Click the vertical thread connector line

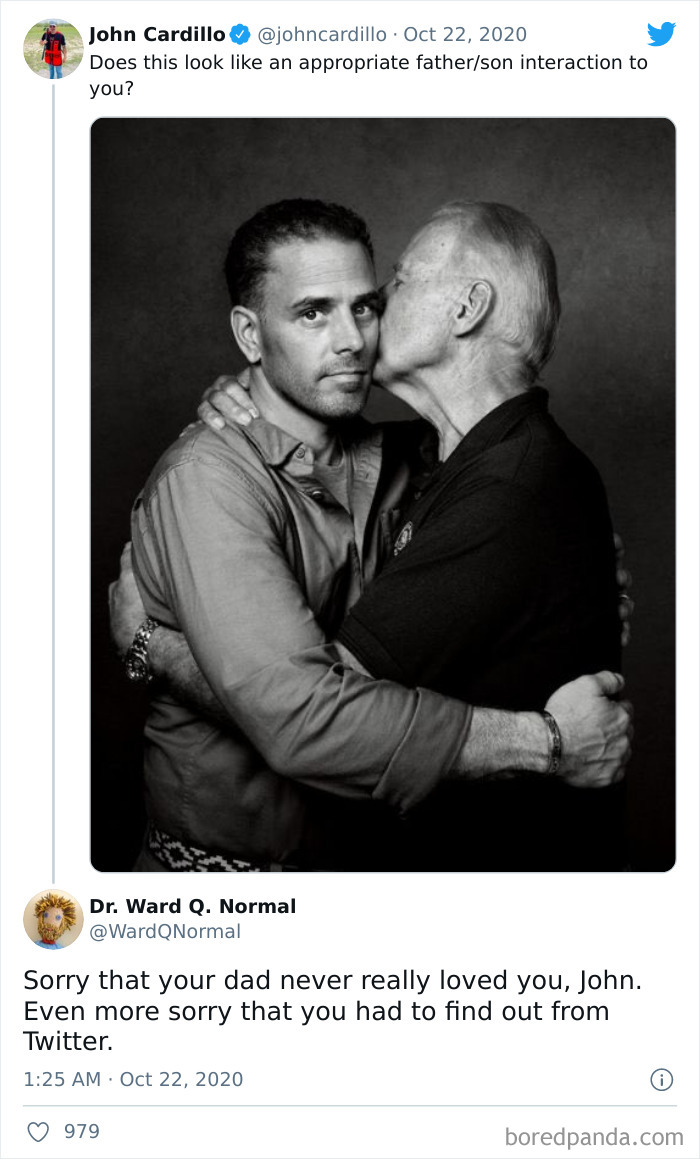click(52, 500)
